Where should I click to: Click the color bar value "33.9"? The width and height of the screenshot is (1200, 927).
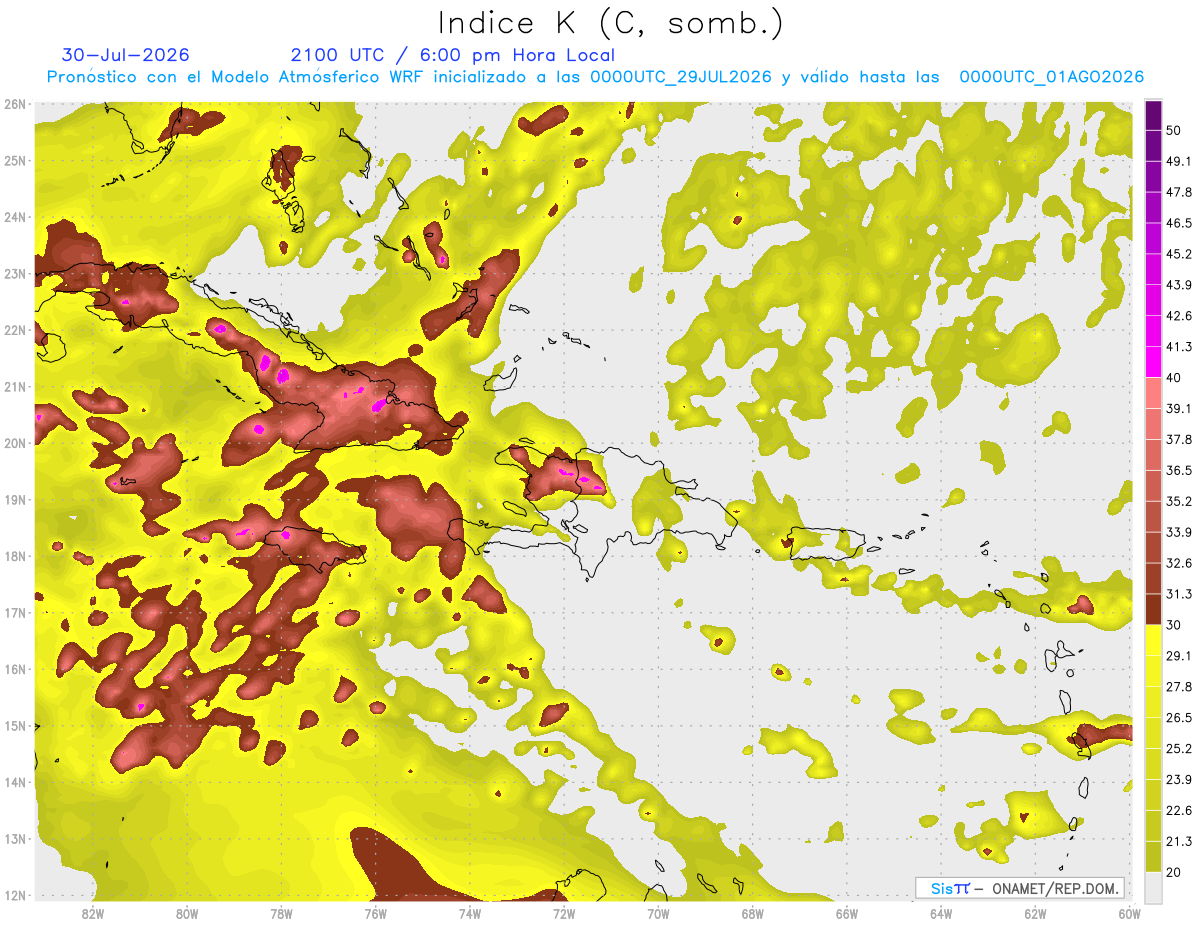click(1178, 532)
